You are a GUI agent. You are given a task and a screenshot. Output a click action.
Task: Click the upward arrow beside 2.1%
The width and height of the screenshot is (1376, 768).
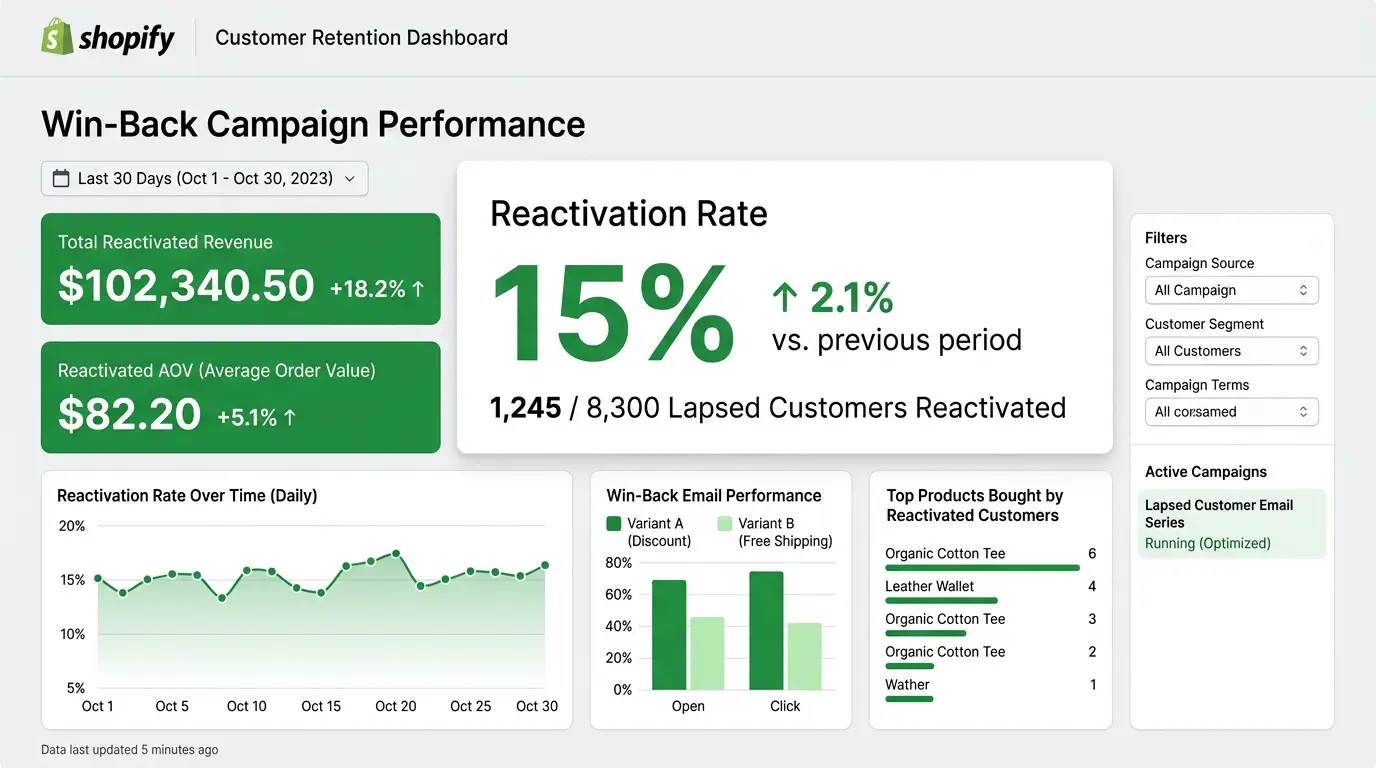tap(785, 296)
